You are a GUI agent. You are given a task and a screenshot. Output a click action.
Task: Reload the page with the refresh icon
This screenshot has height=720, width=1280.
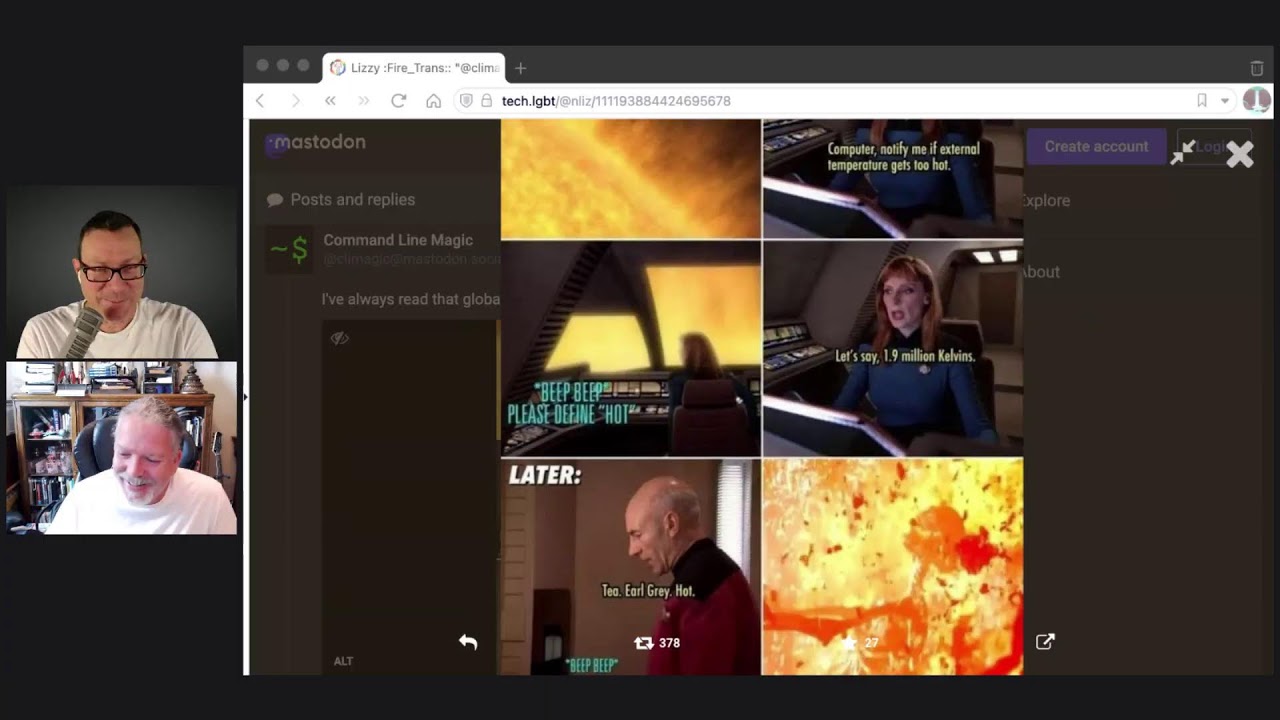tap(398, 101)
